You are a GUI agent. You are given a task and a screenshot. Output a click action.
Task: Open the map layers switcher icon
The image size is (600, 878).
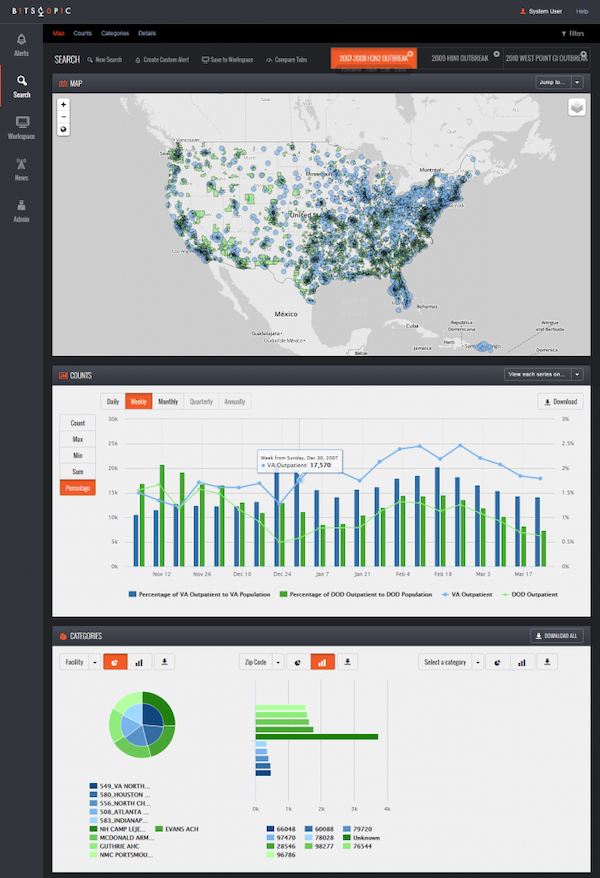pos(576,107)
